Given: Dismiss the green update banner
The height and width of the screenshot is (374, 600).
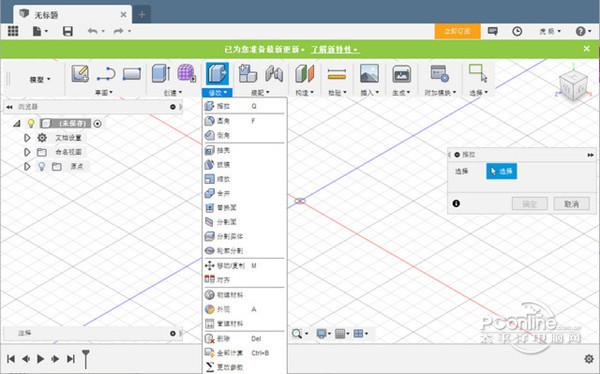Looking at the screenshot, I should pos(587,49).
